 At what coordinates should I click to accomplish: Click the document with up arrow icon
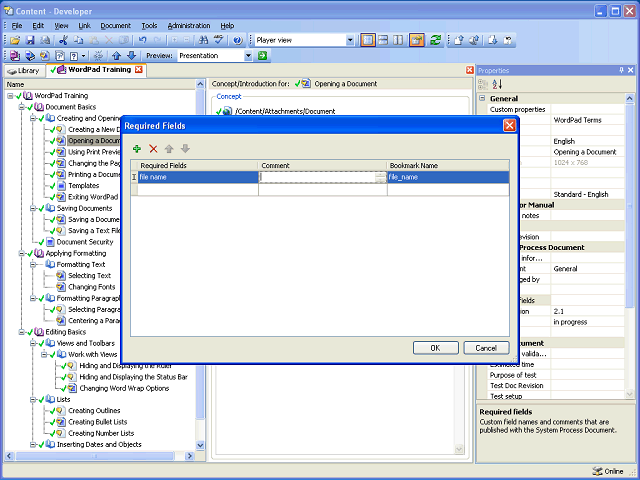click(x=459, y=40)
